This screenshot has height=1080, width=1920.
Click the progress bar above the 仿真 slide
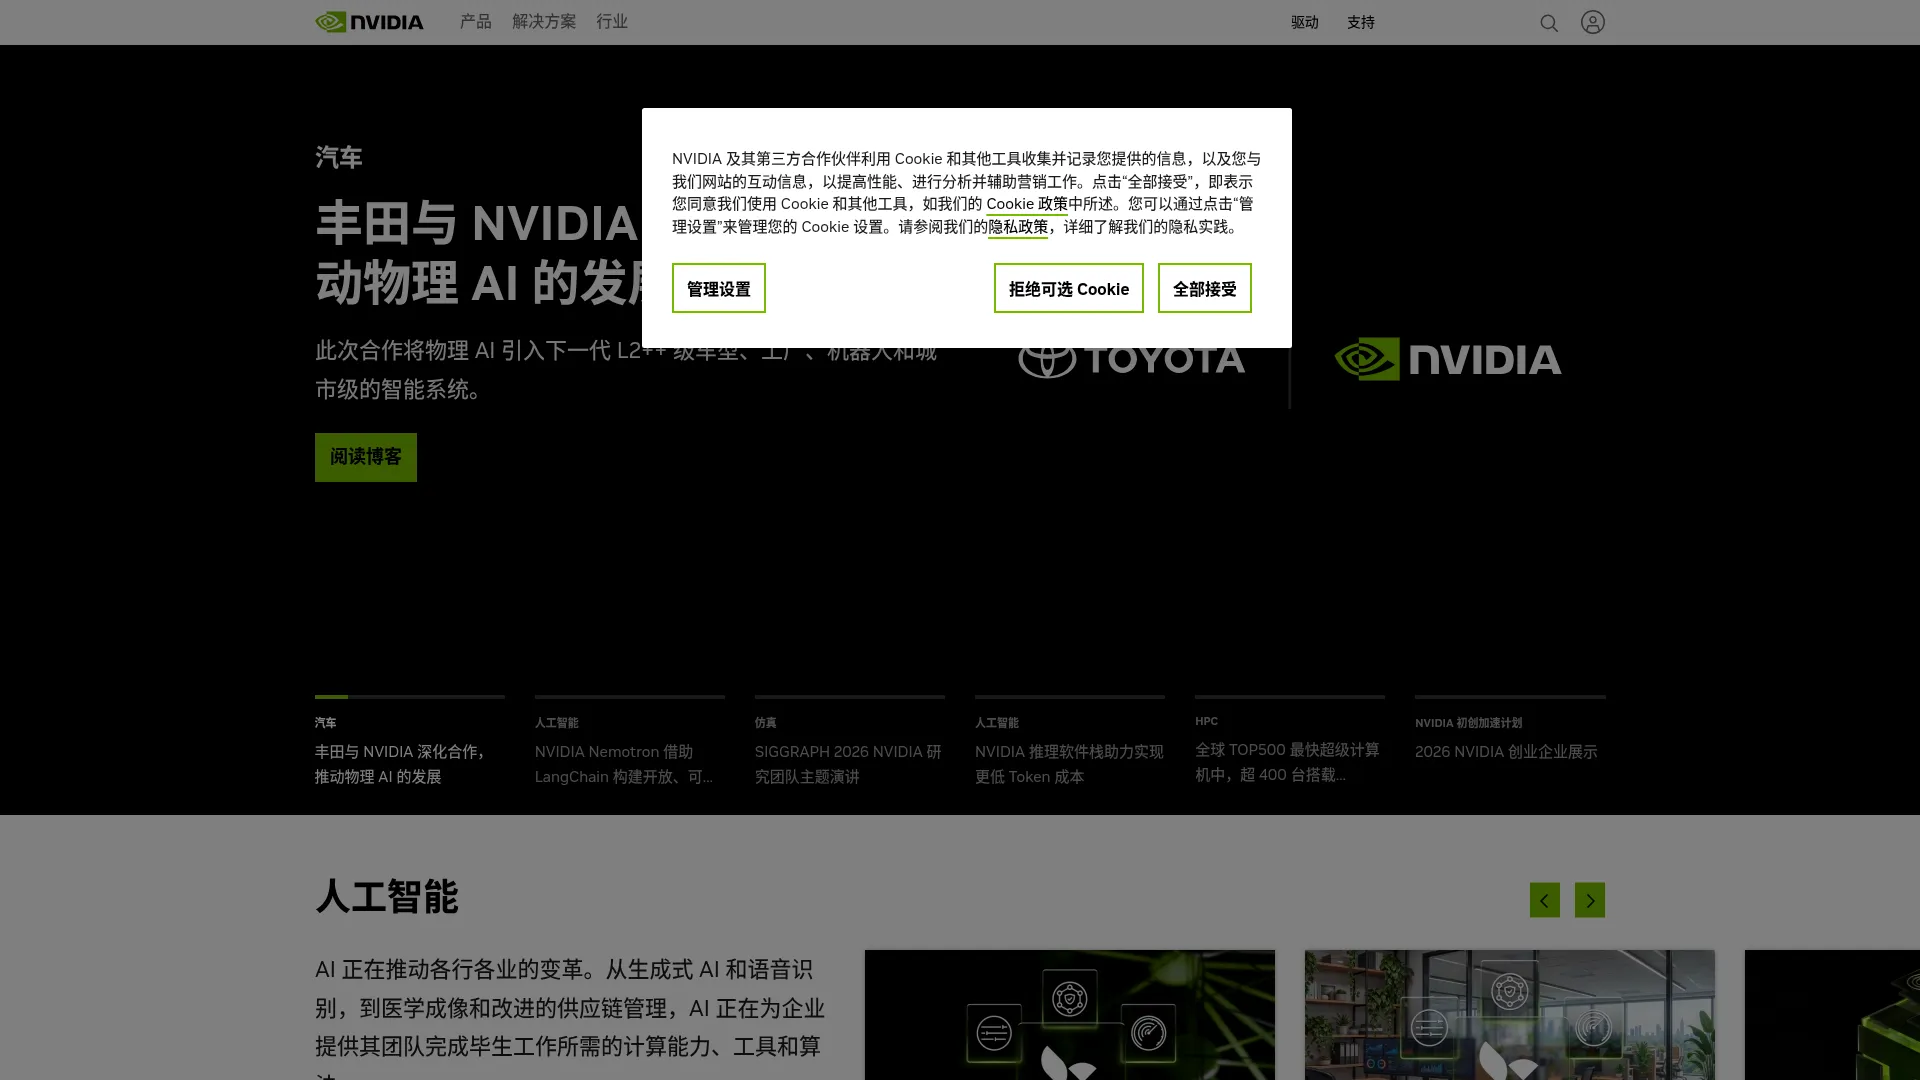(850, 697)
